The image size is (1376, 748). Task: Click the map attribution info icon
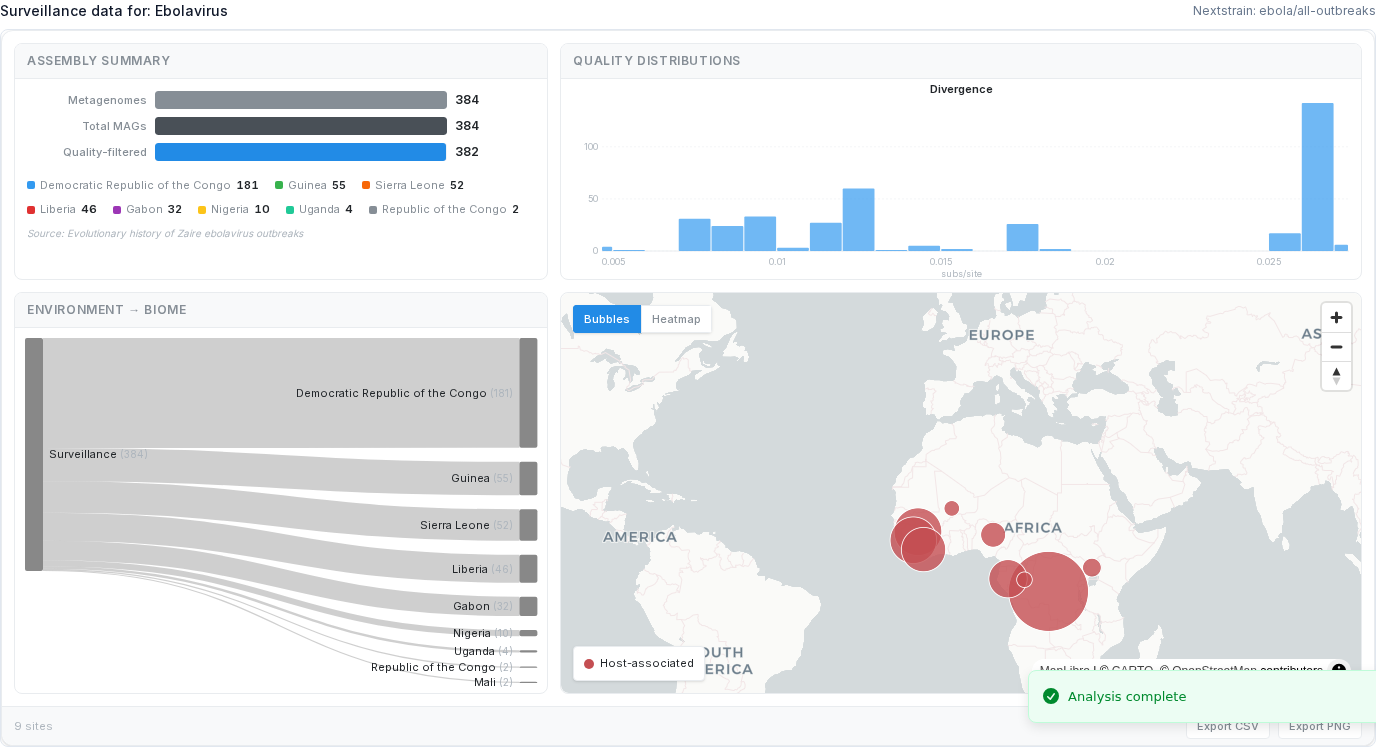pyautogui.click(x=1339, y=670)
